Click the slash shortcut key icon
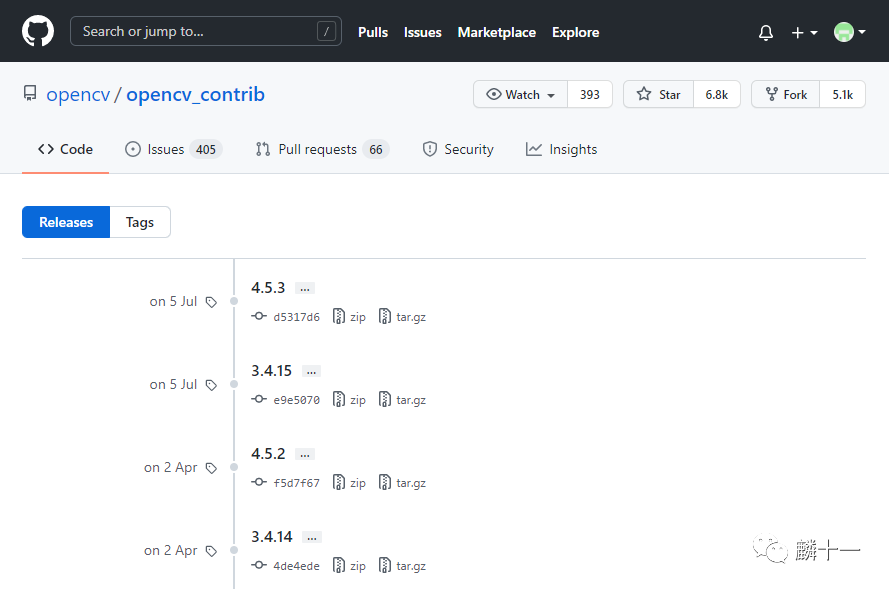This screenshot has width=889, height=589. [326, 32]
